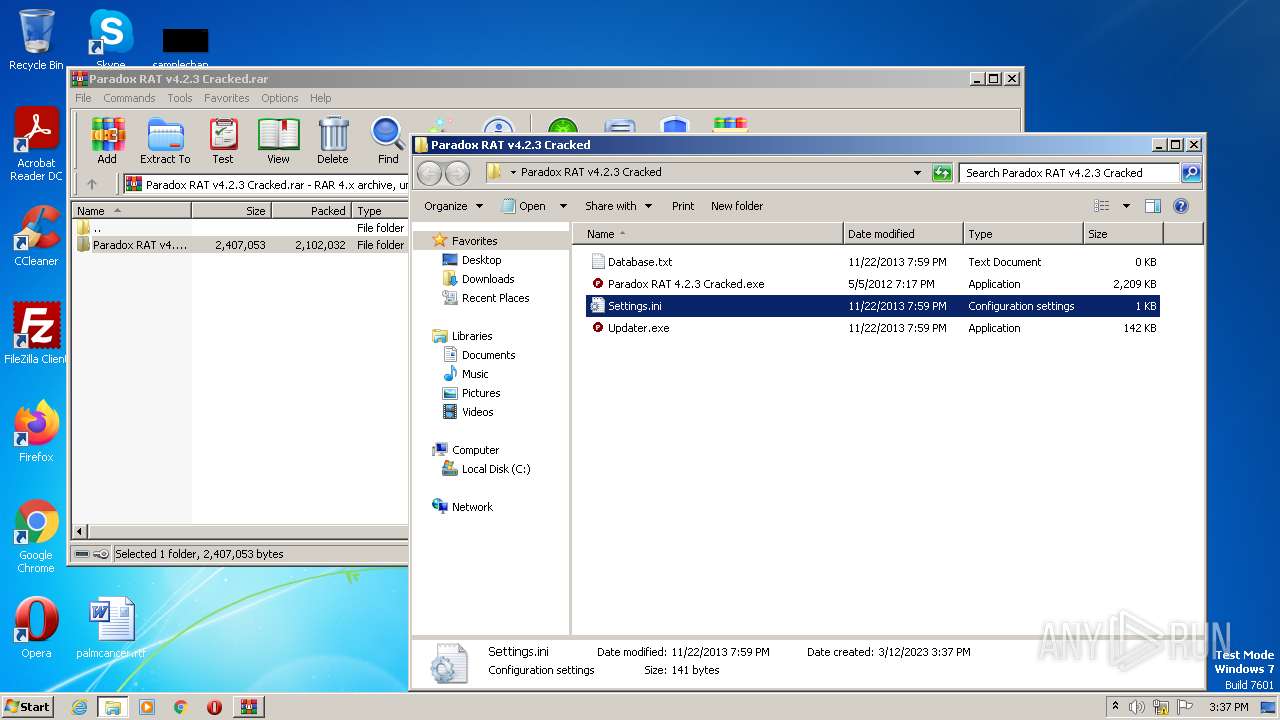
Task: Open Acrobat Reader DC desktop icon
Action: 36,145
